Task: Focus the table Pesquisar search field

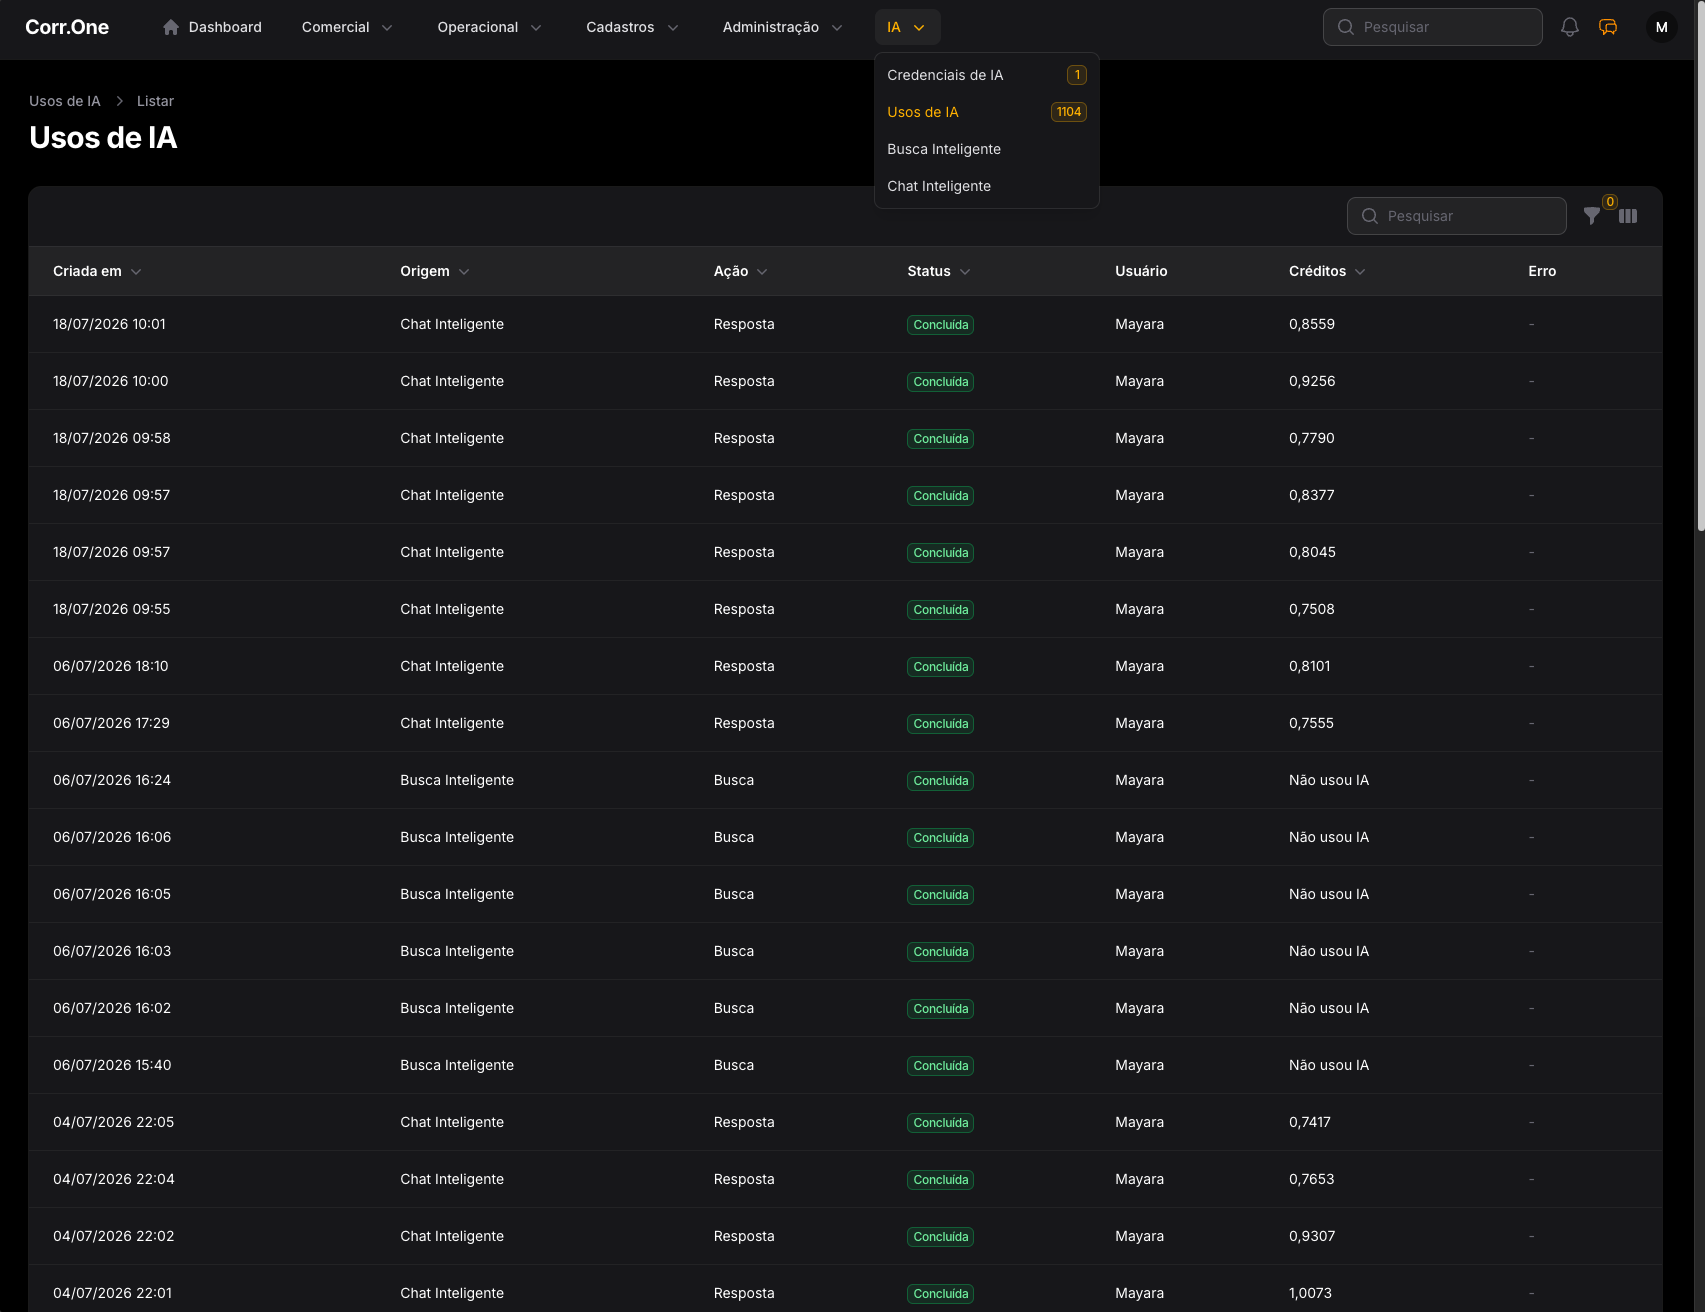Action: point(1456,216)
